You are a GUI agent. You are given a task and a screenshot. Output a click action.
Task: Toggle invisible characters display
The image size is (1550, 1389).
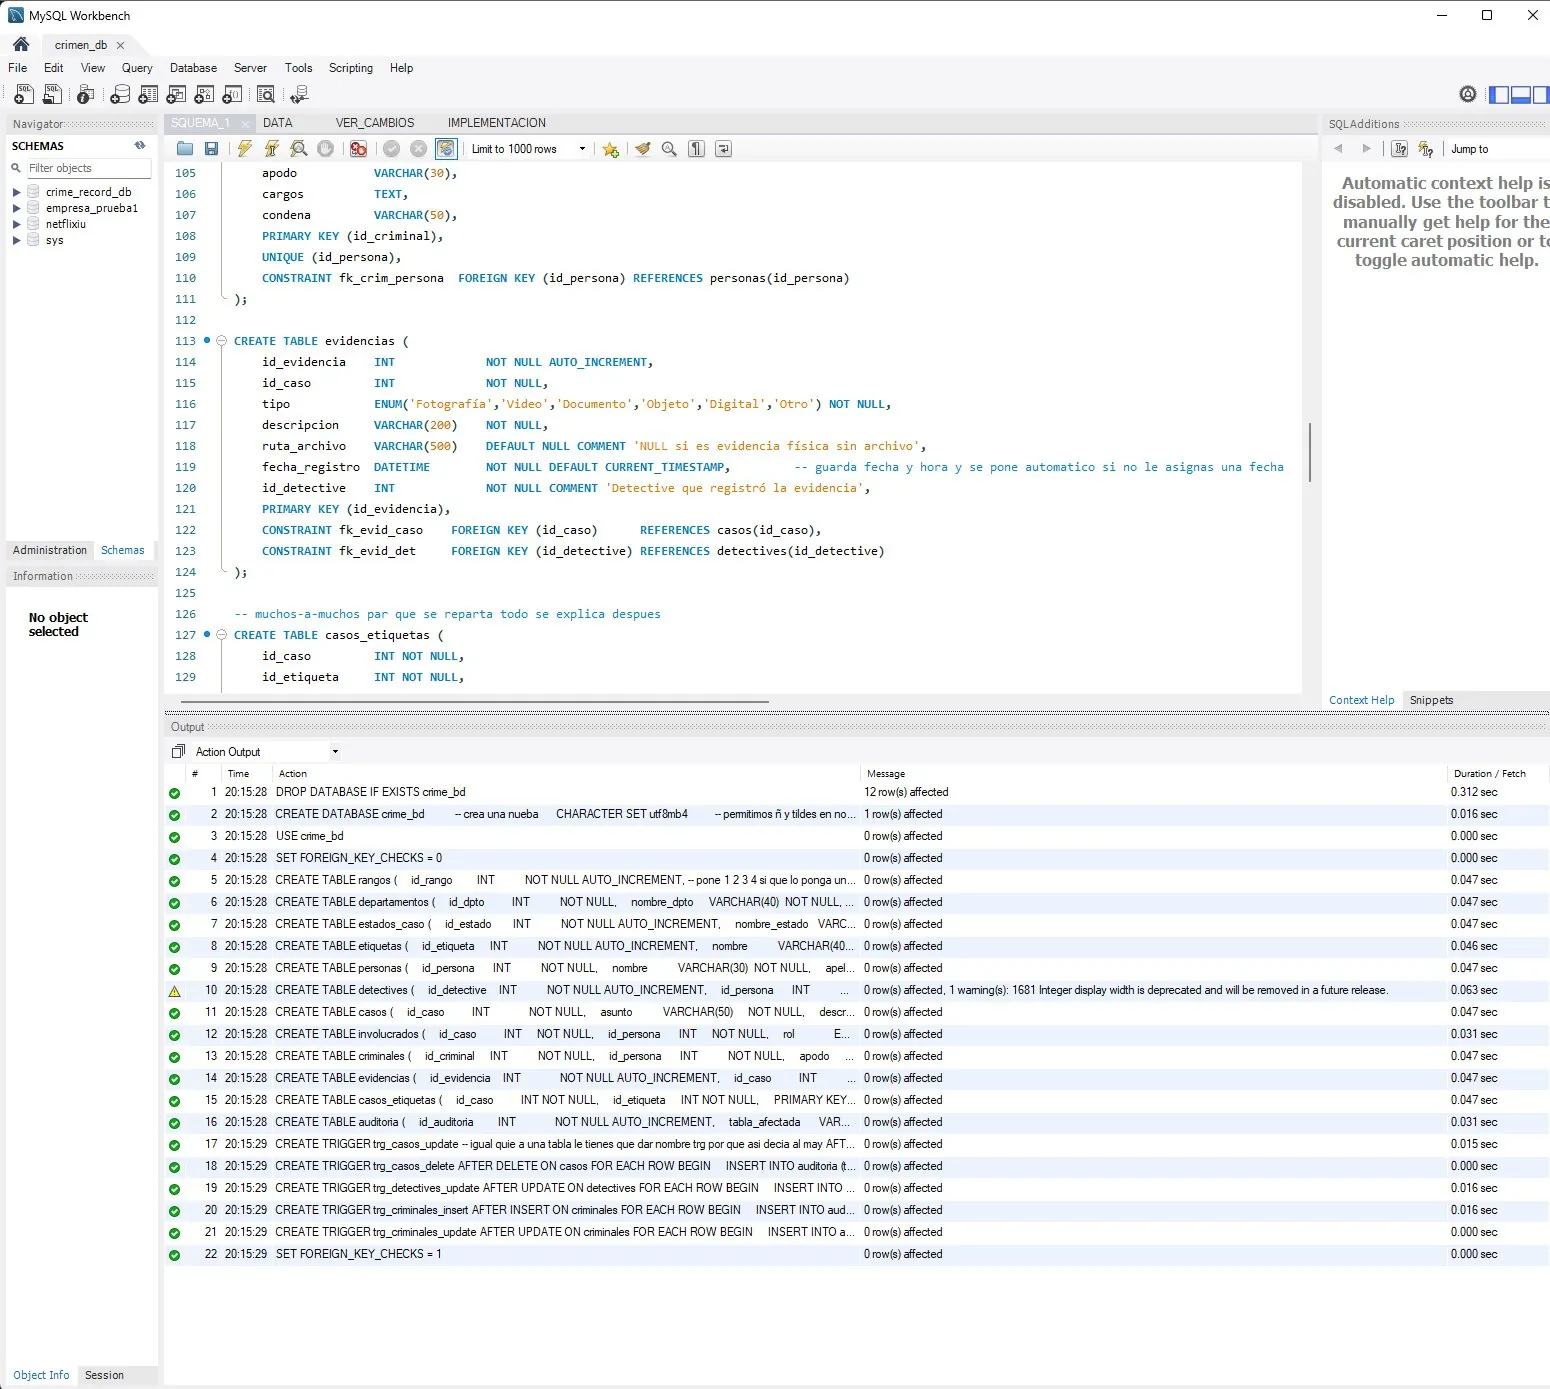[697, 149]
